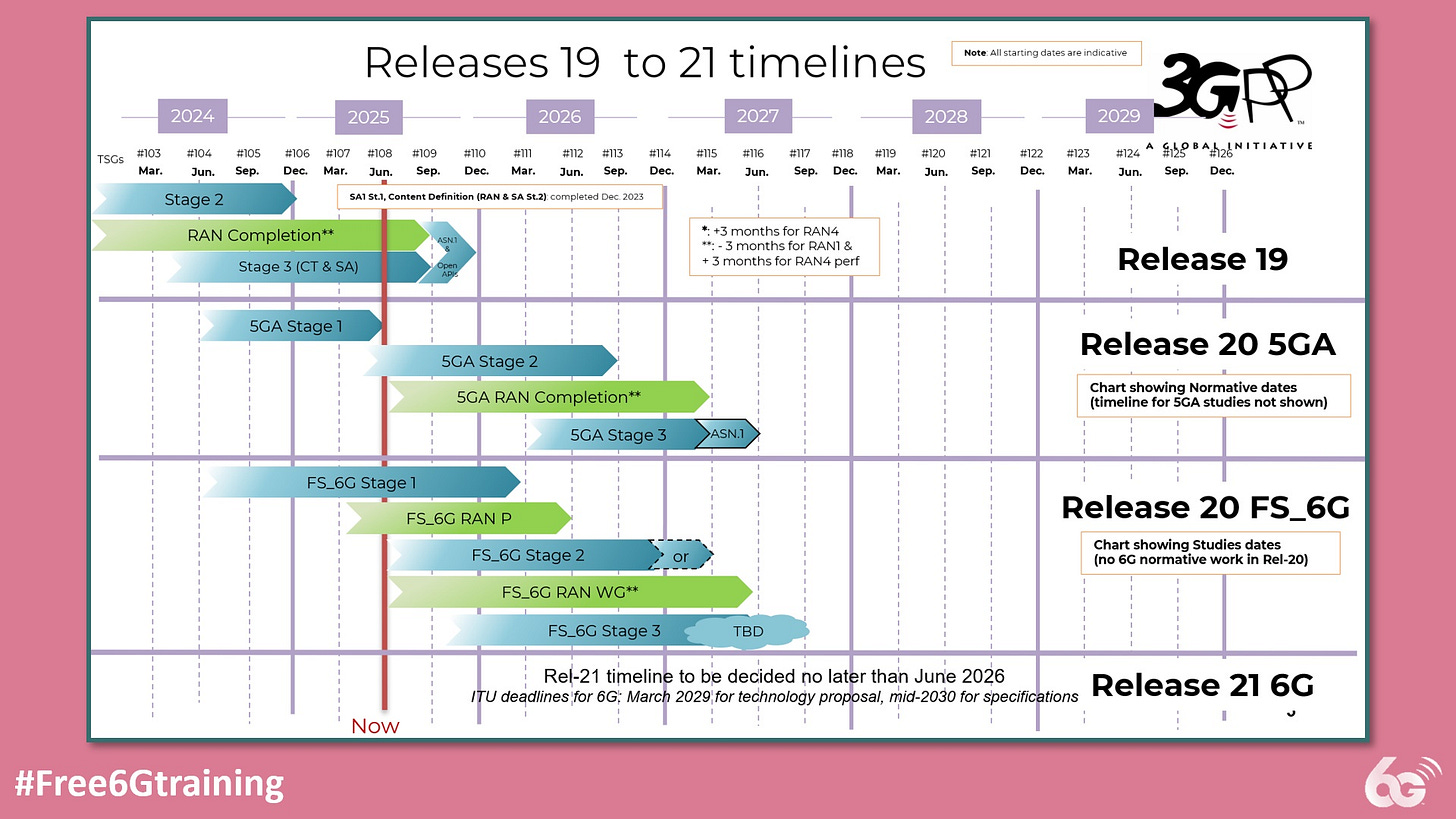Click the '#106 Dec.' meeting label

tap(296, 162)
